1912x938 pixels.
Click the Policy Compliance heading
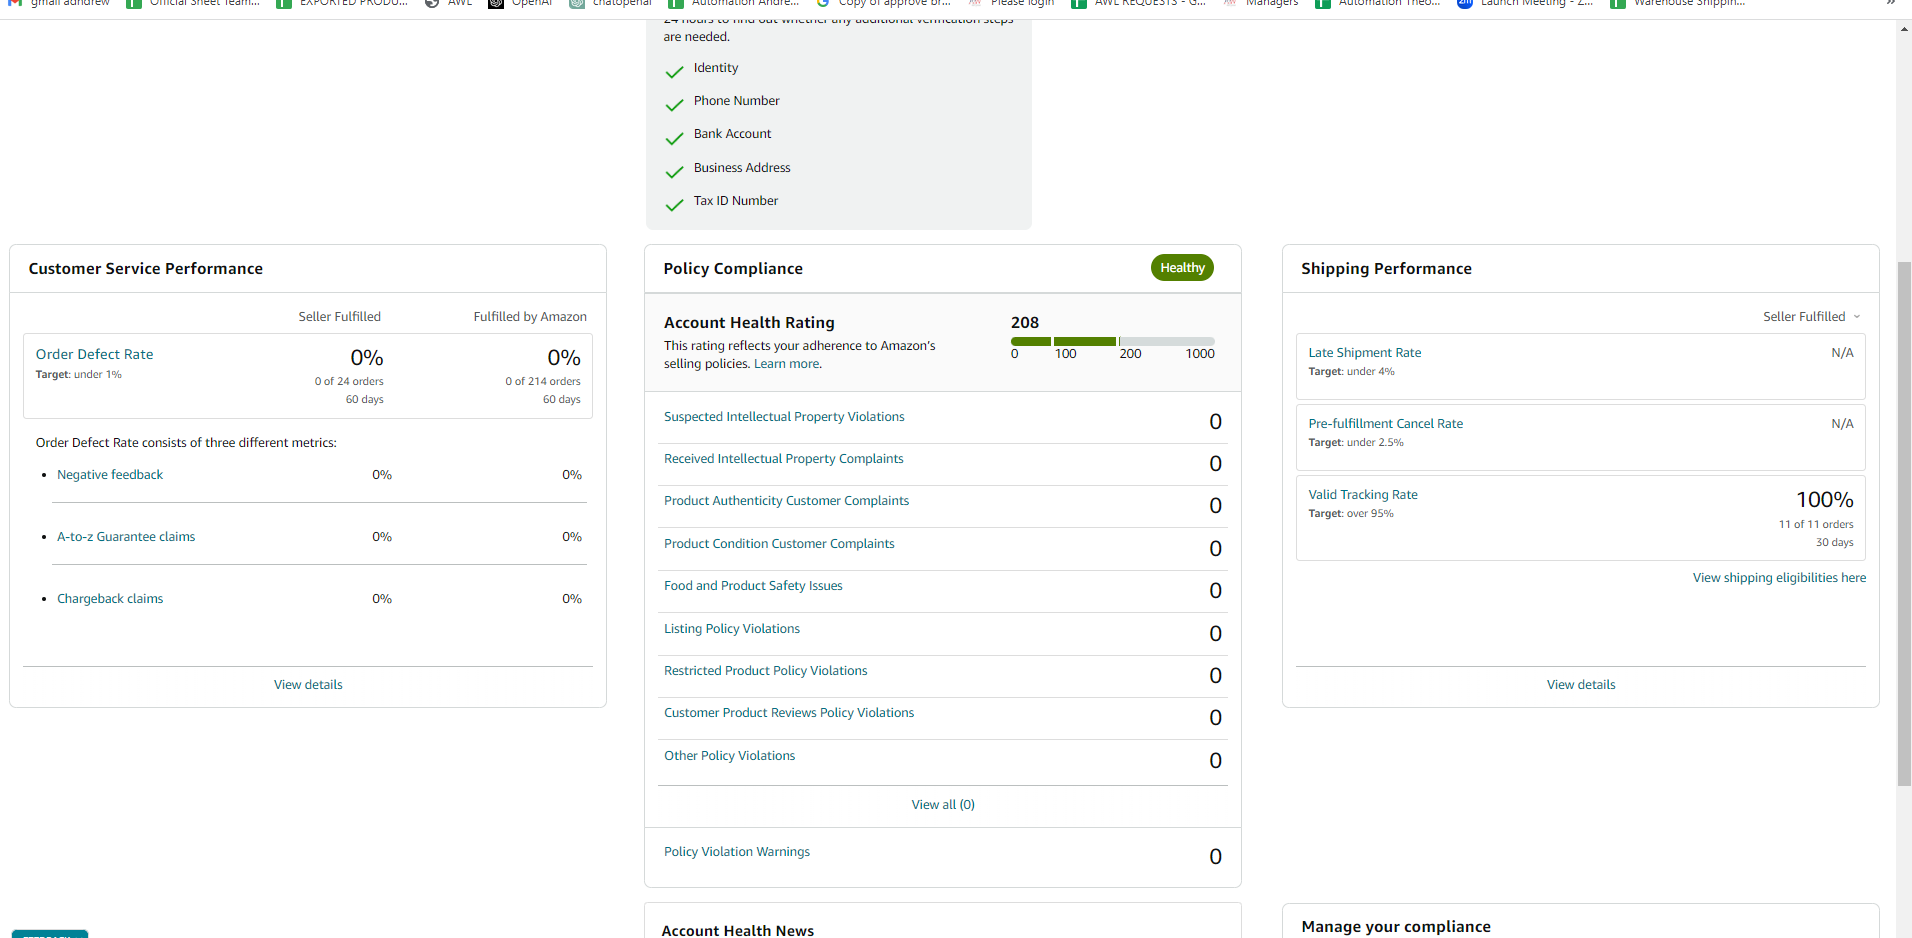[x=733, y=269]
